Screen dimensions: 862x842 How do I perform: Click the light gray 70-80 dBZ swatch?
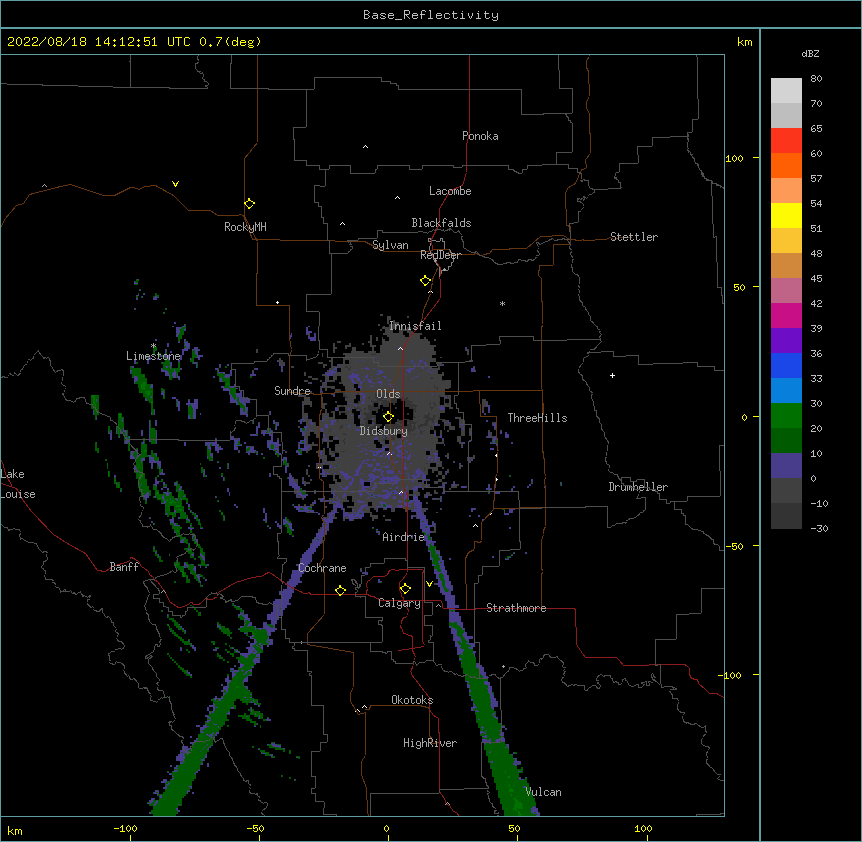click(786, 91)
